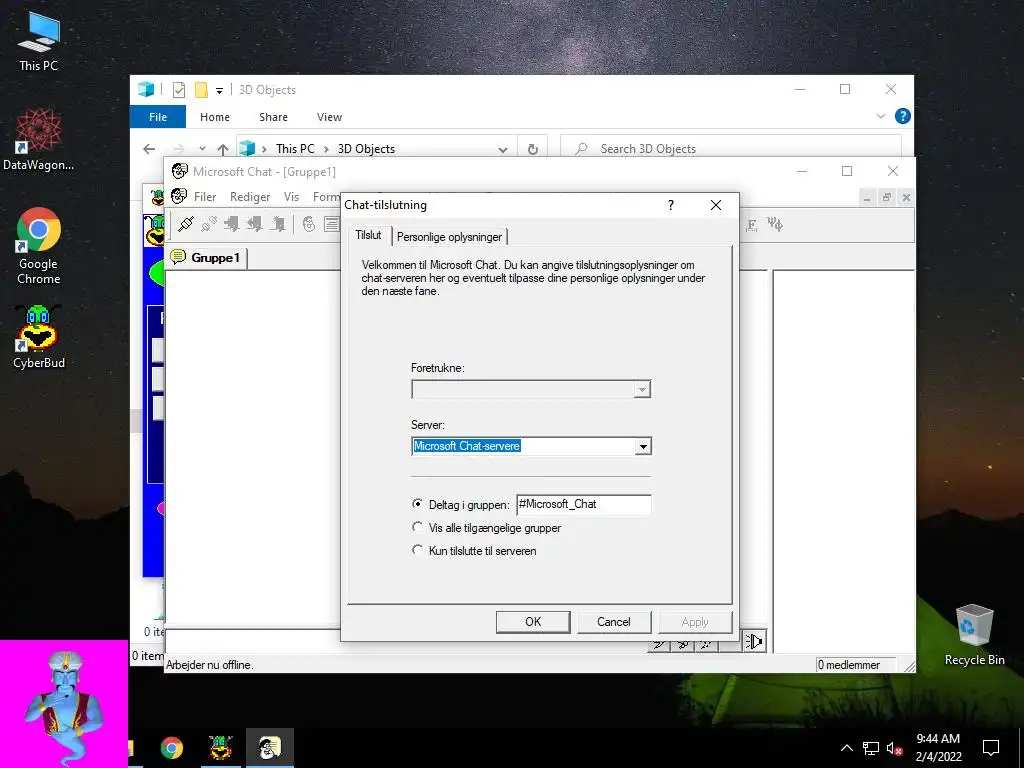Open the Home tab in File Explorer
Image resolution: width=1024 pixels, height=768 pixels.
click(x=215, y=117)
